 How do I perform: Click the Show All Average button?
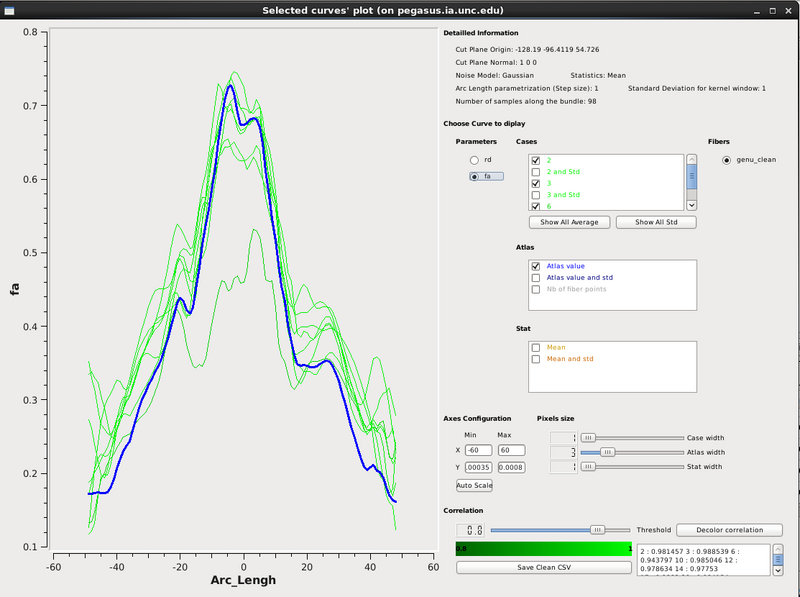pyautogui.click(x=569, y=222)
